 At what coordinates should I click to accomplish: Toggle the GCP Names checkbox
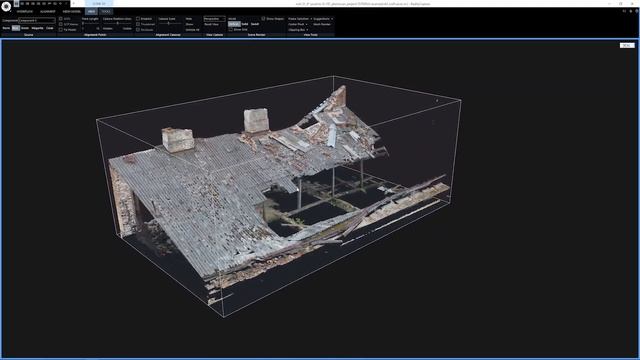tap(61, 24)
